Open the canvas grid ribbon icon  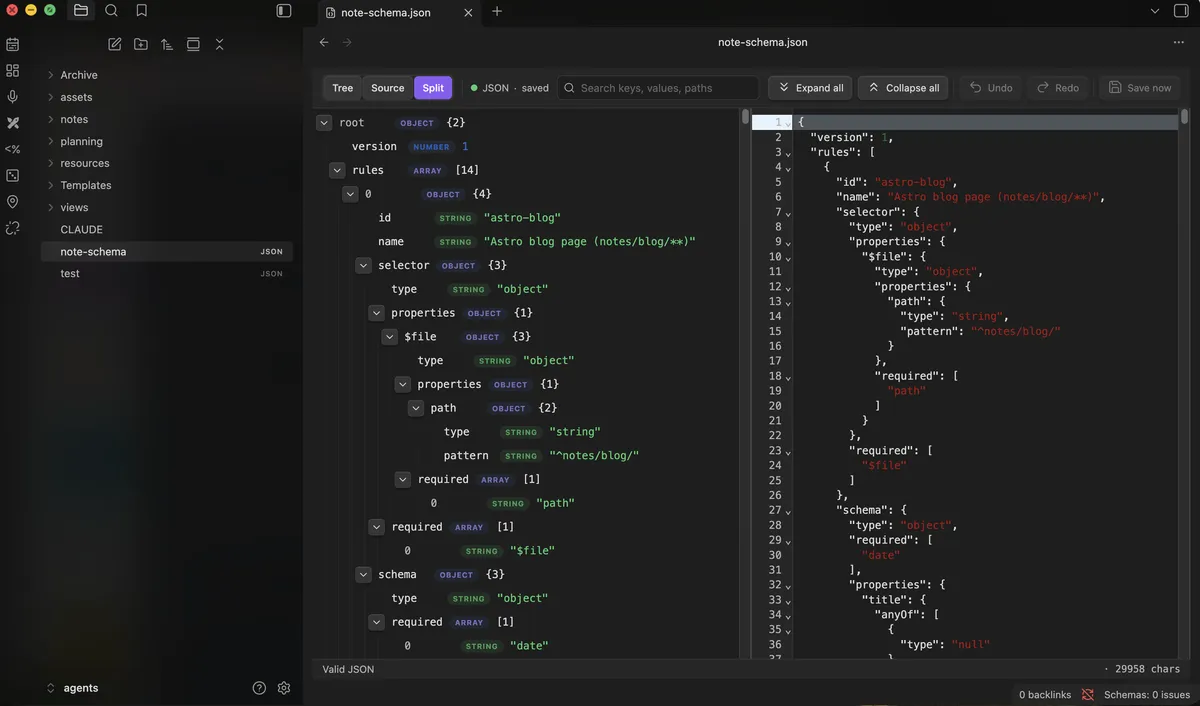pos(13,71)
